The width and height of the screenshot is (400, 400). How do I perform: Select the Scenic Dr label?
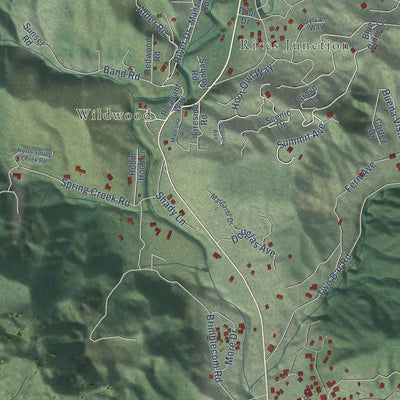click(x=279, y=120)
